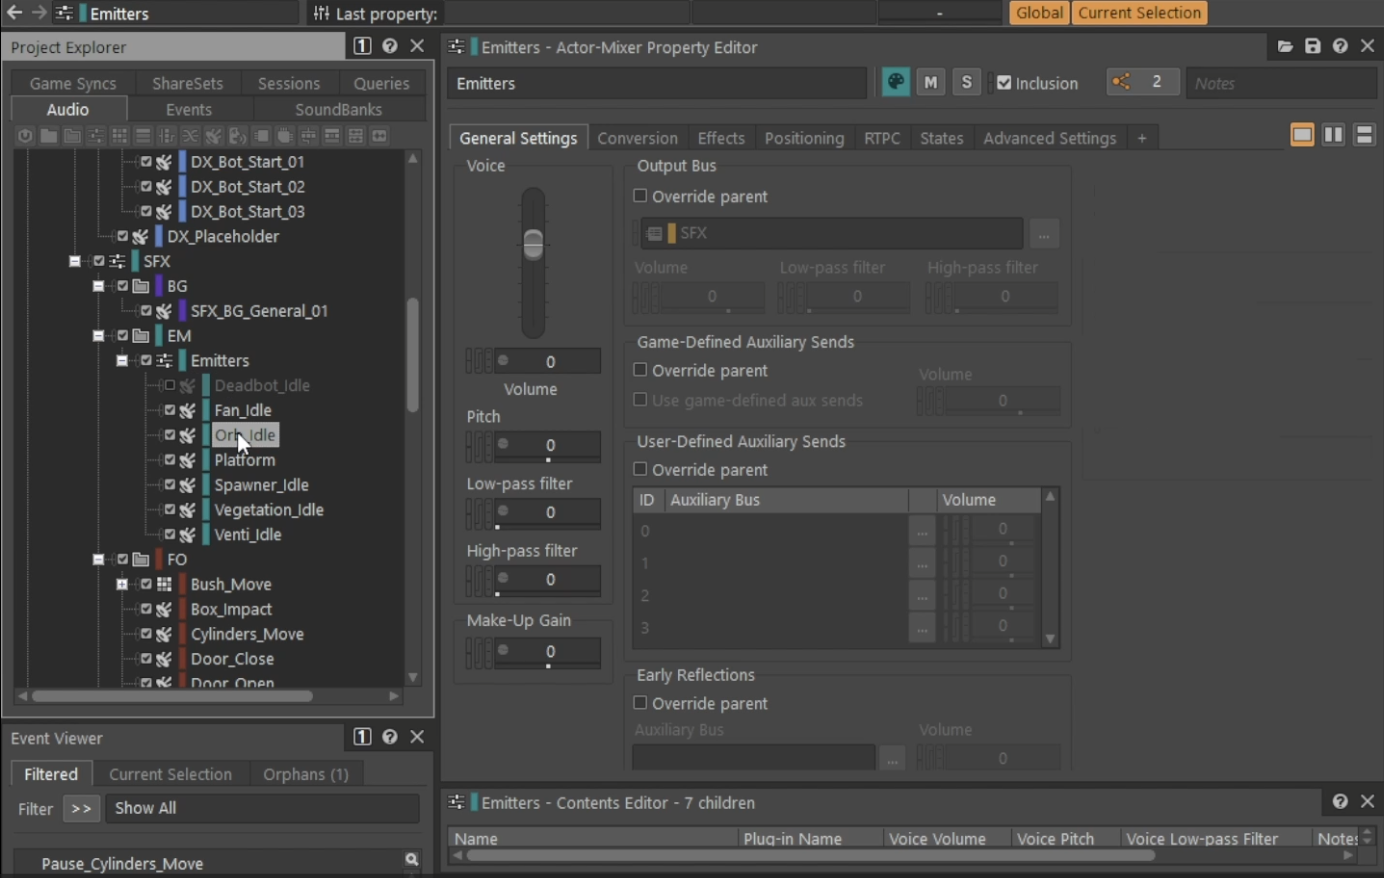Screen dimensions: 1384x878
Task: Click the sound icon beside Venti_Idle
Action: coord(187,535)
